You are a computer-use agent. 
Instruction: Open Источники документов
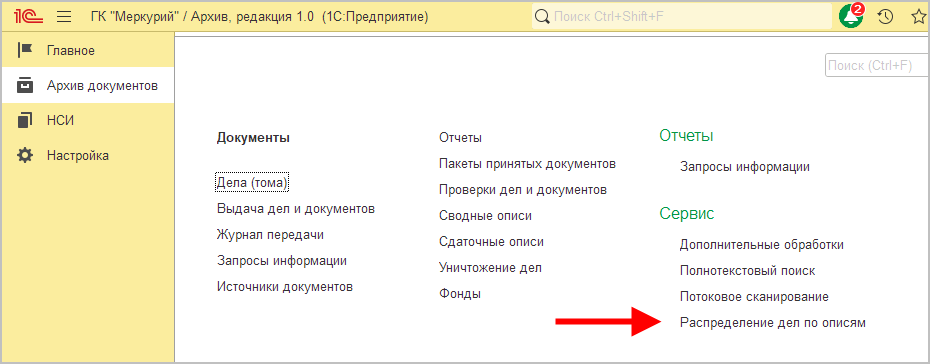pos(285,287)
